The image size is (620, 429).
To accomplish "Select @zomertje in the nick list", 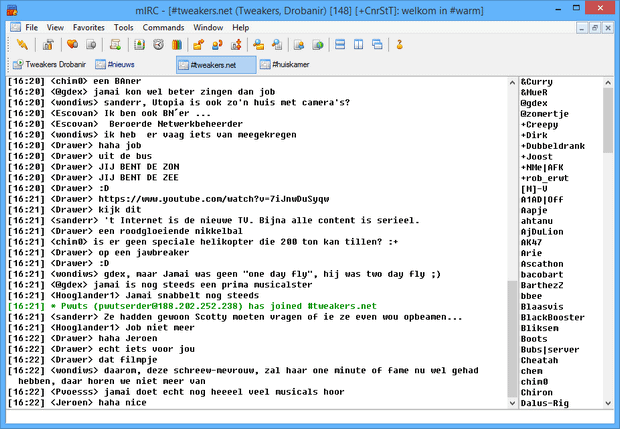I will click(x=544, y=114).
